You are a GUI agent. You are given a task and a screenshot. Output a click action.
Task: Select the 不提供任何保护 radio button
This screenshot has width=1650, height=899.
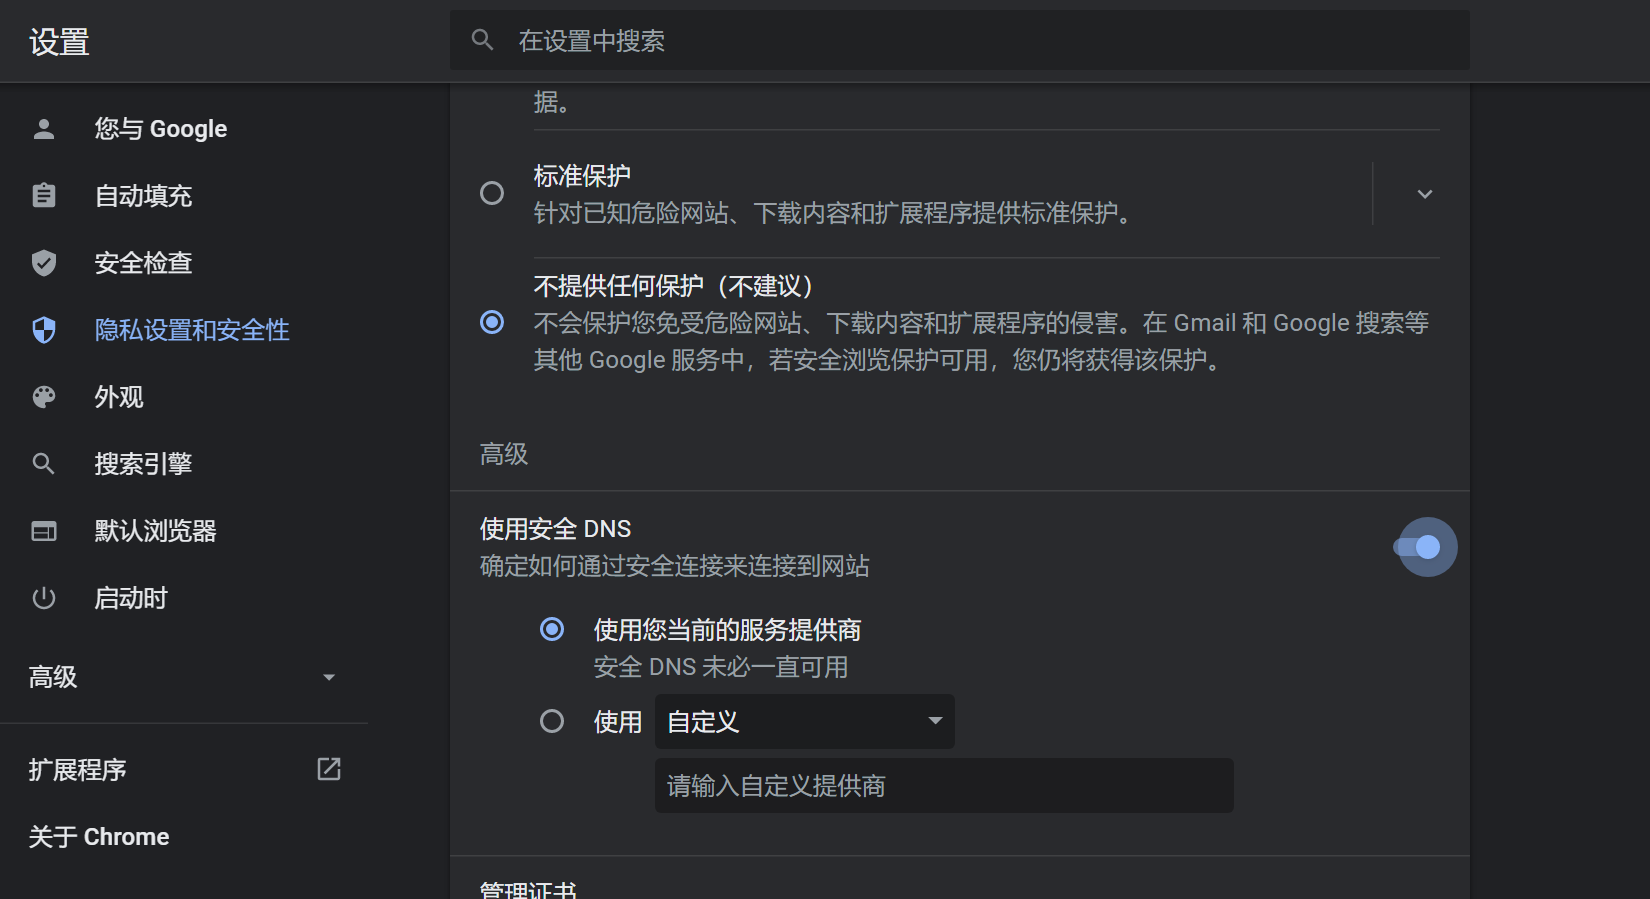pyautogui.click(x=492, y=322)
